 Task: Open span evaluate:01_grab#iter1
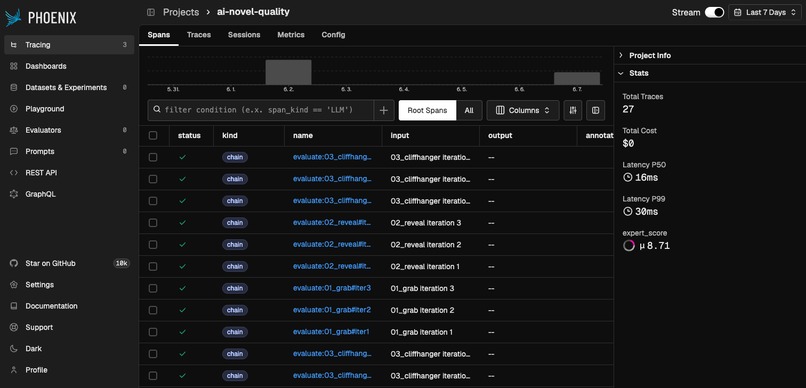[x=331, y=332]
